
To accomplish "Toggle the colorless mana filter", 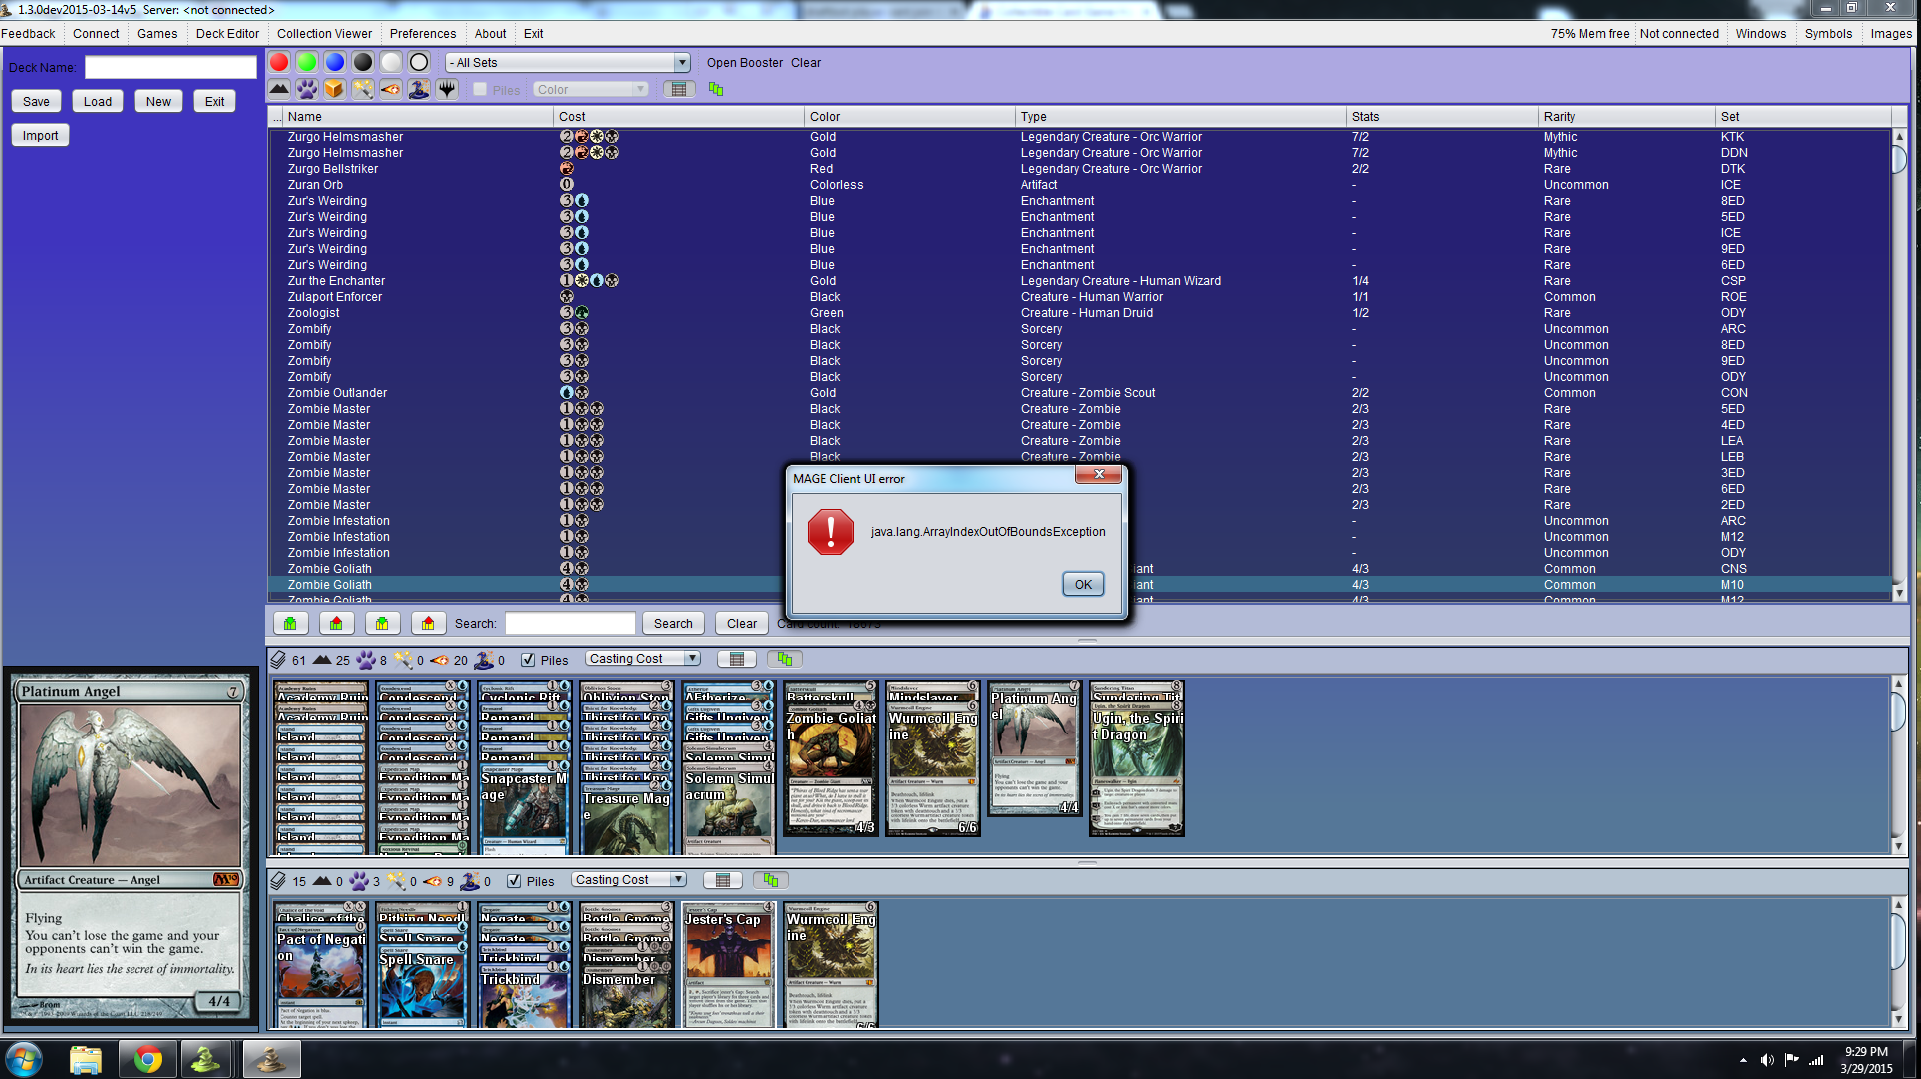I will [419, 62].
